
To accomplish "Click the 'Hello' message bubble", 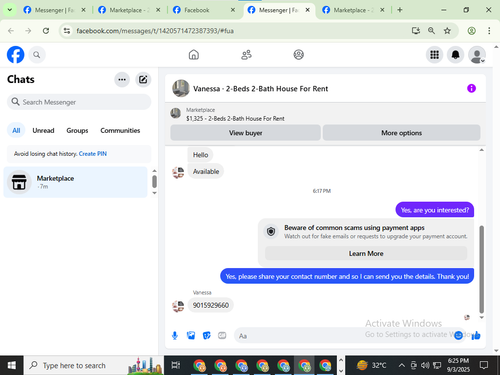I will (x=200, y=155).
